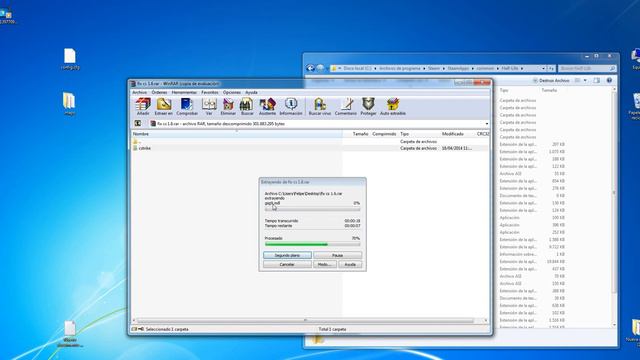640x360 pixels.
Task: Click the up-one-level icon beside archive path
Action: (x=138, y=123)
